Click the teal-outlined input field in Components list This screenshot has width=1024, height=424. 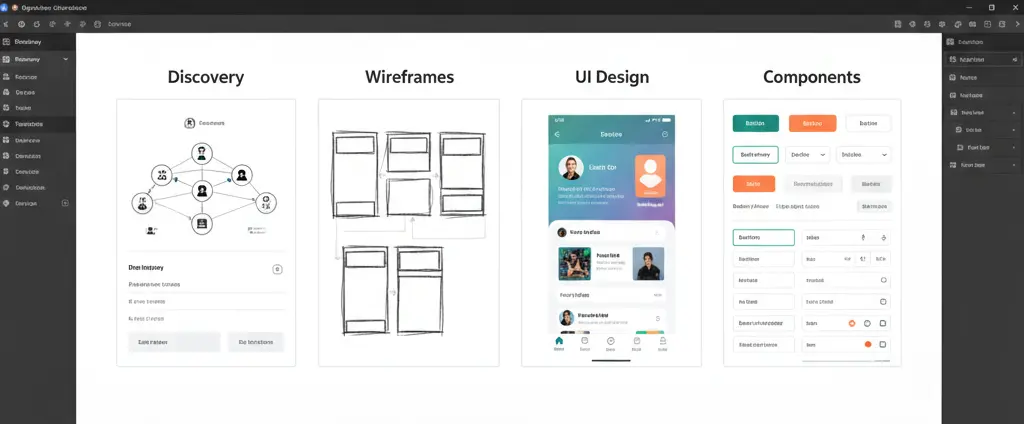(763, 238)
